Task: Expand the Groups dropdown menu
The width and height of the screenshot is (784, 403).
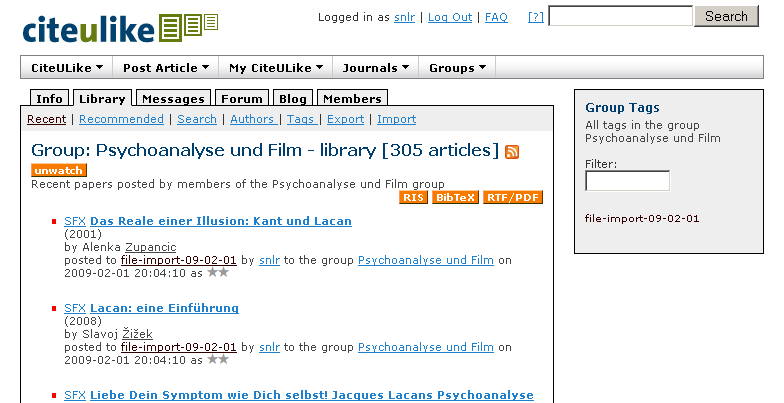Action: tap(457, 68)
